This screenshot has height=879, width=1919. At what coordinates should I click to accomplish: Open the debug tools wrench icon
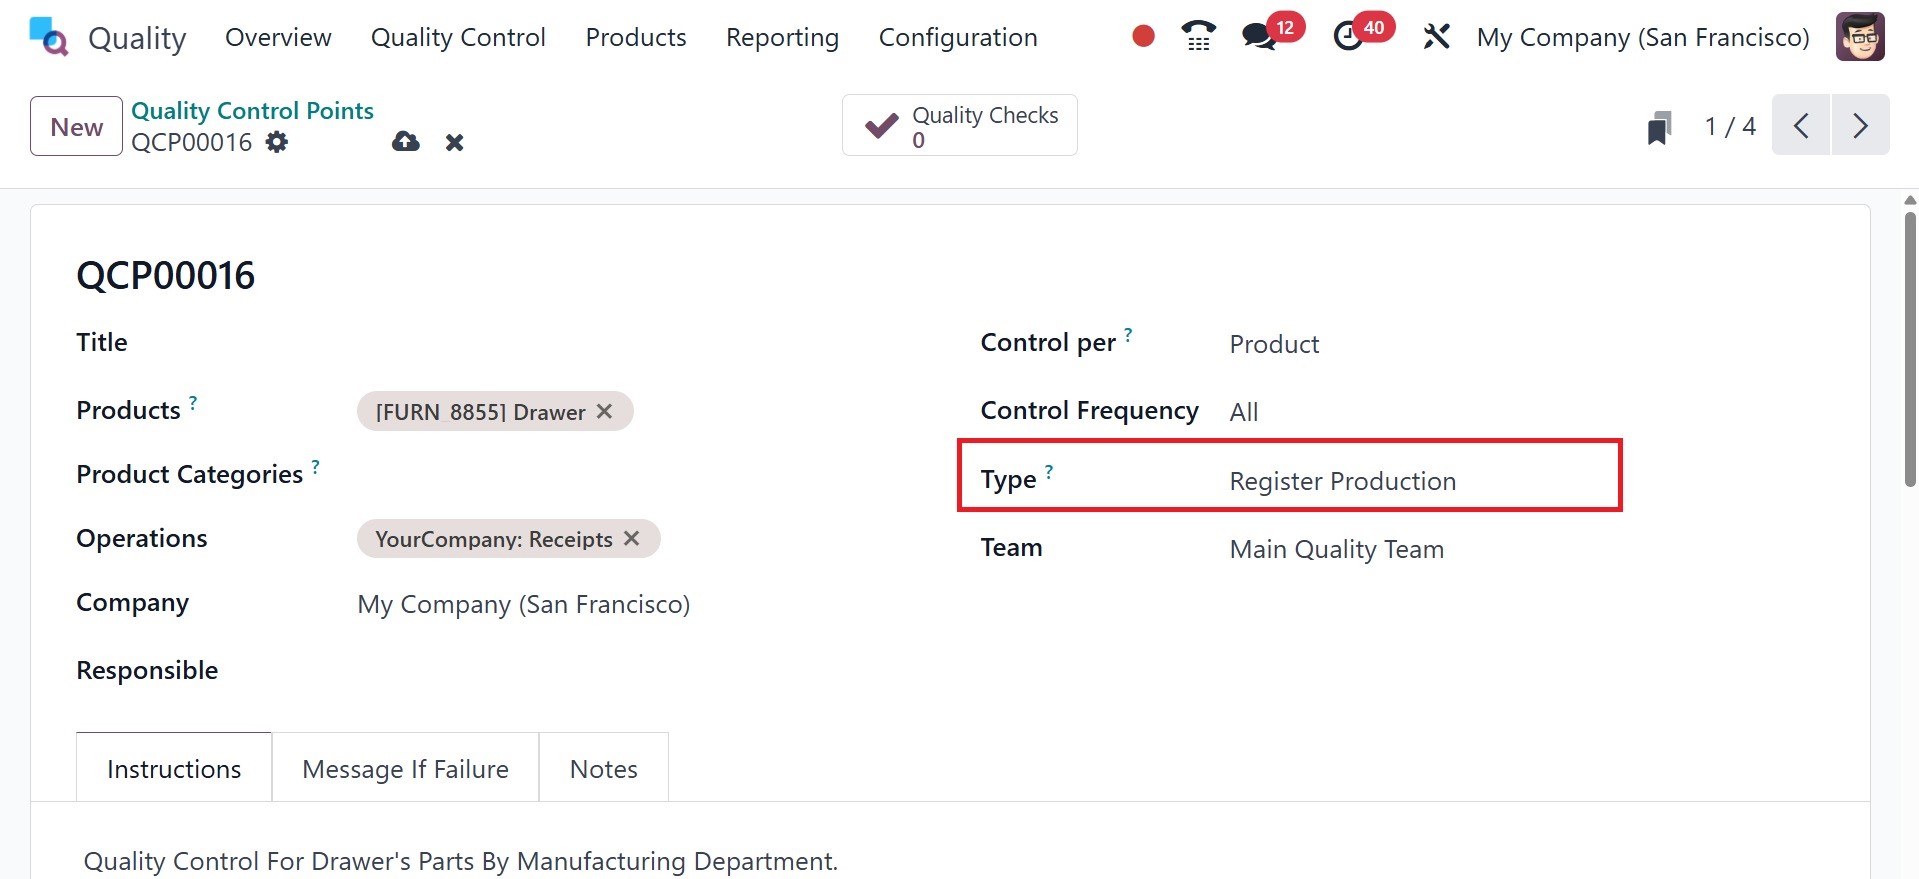pos(1436,37)
